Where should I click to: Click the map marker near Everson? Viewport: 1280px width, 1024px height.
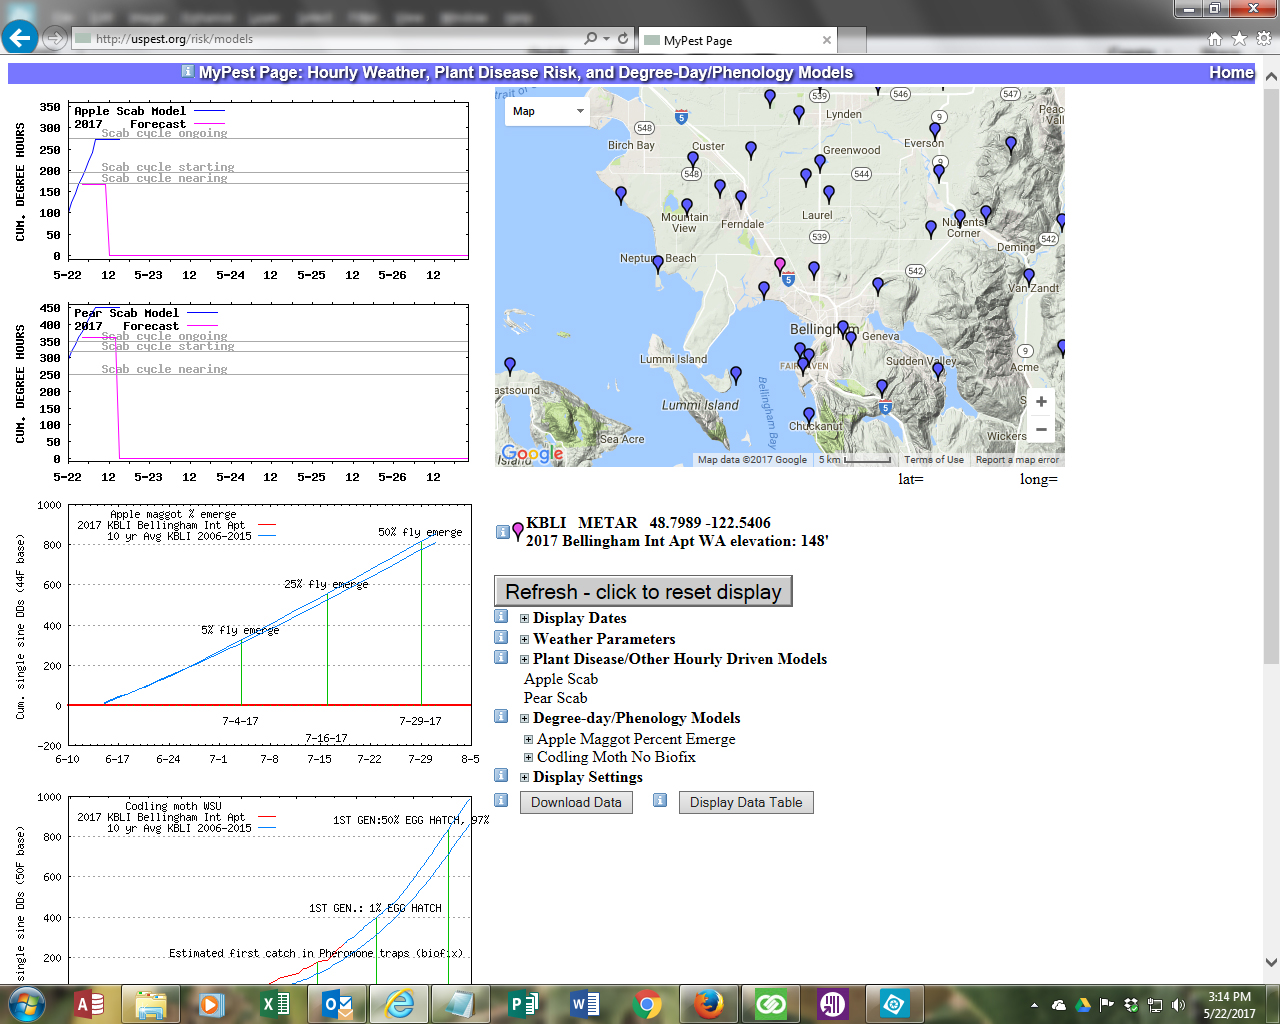(x=935, y=130)
